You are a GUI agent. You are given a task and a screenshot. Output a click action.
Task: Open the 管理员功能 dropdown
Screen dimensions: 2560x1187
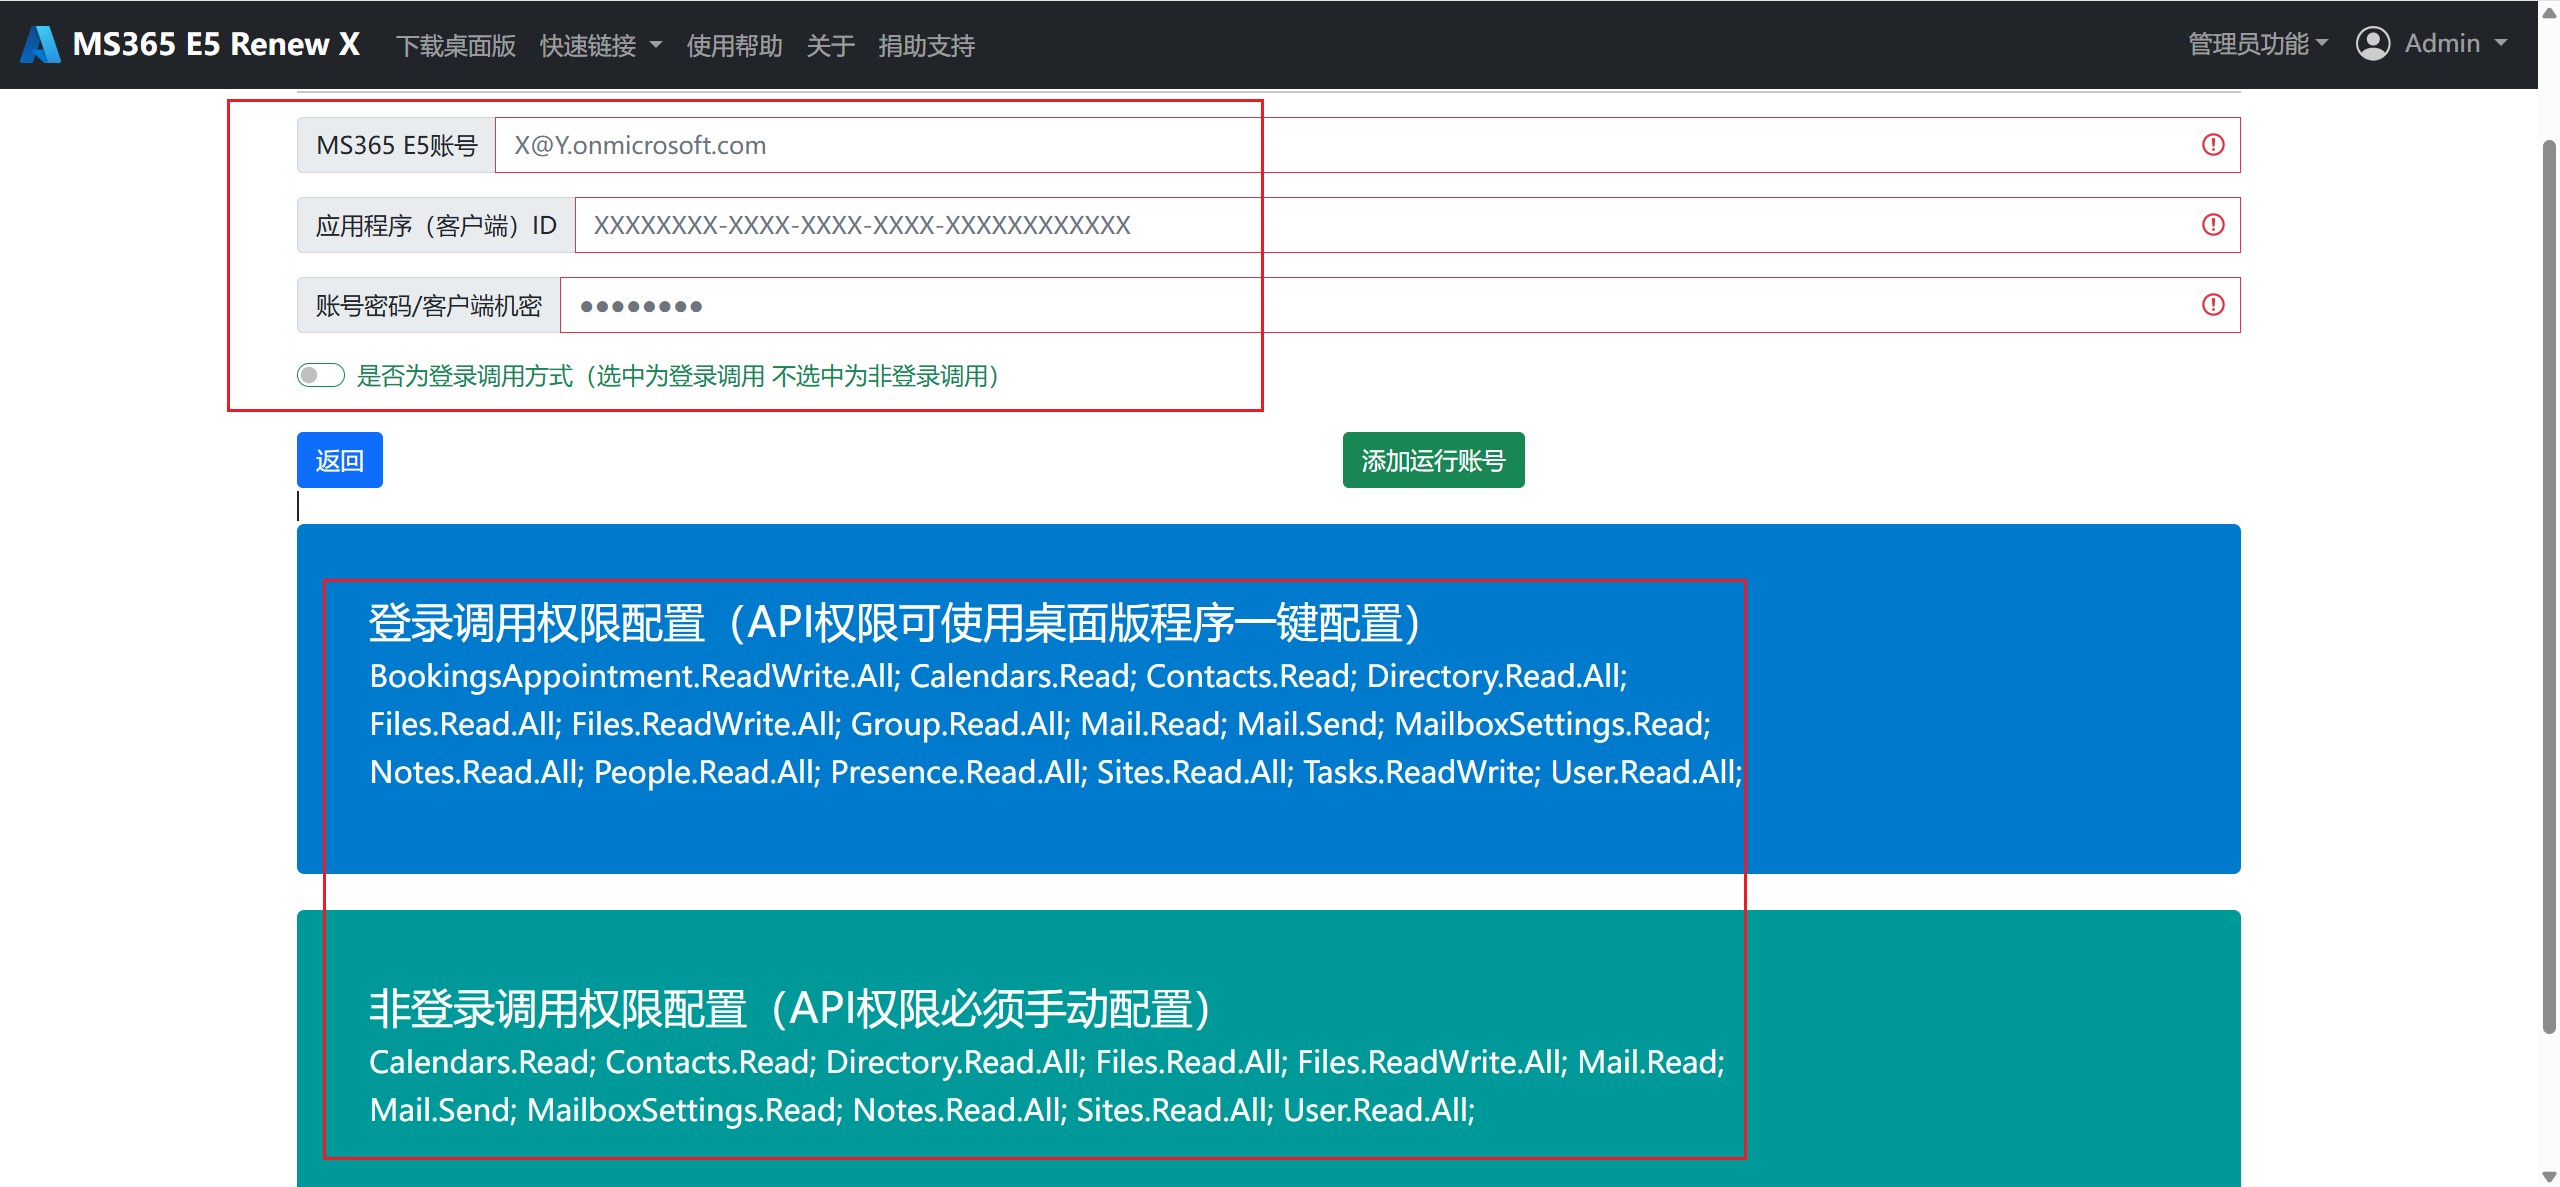[2258, 44]
